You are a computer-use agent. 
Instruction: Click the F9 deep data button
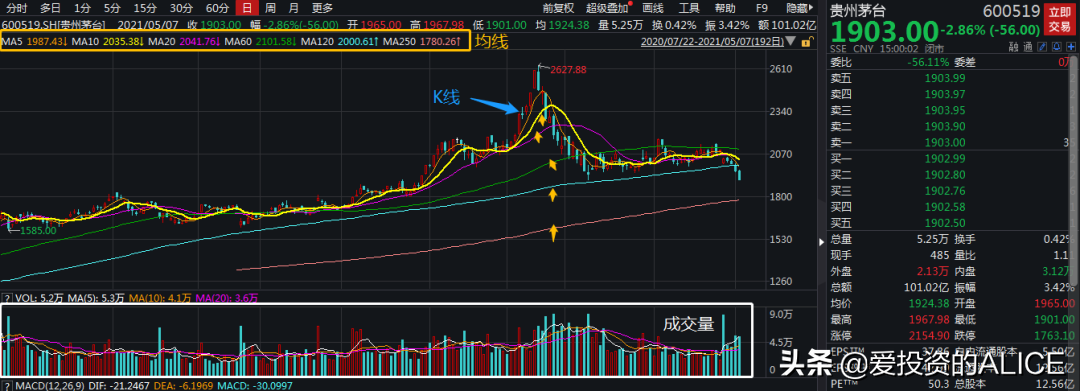point(762,8)
